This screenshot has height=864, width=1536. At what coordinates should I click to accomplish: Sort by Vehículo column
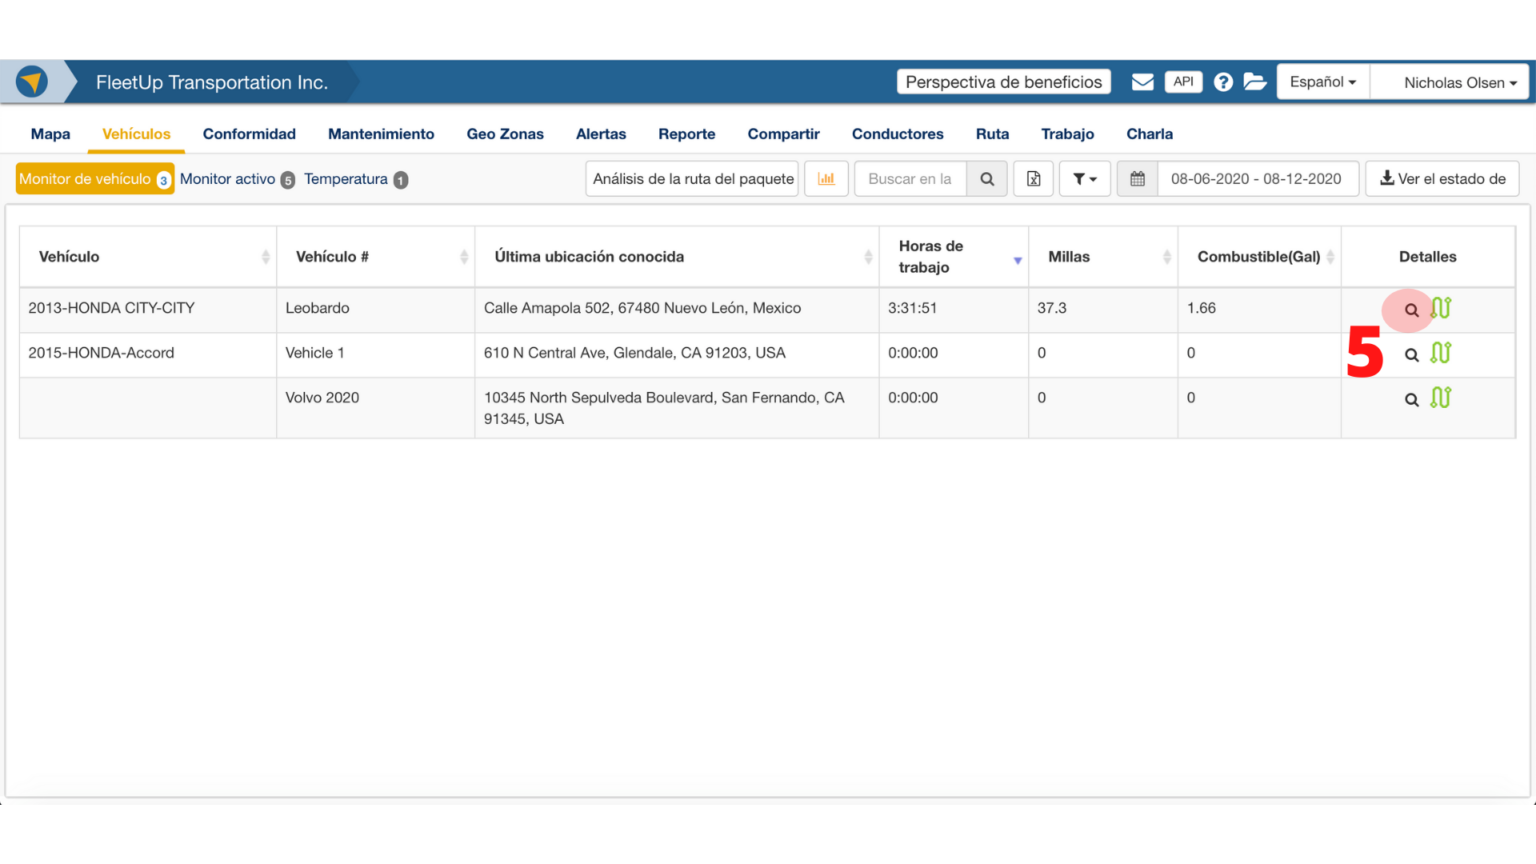pyautogui.click(x=148, y=257)
